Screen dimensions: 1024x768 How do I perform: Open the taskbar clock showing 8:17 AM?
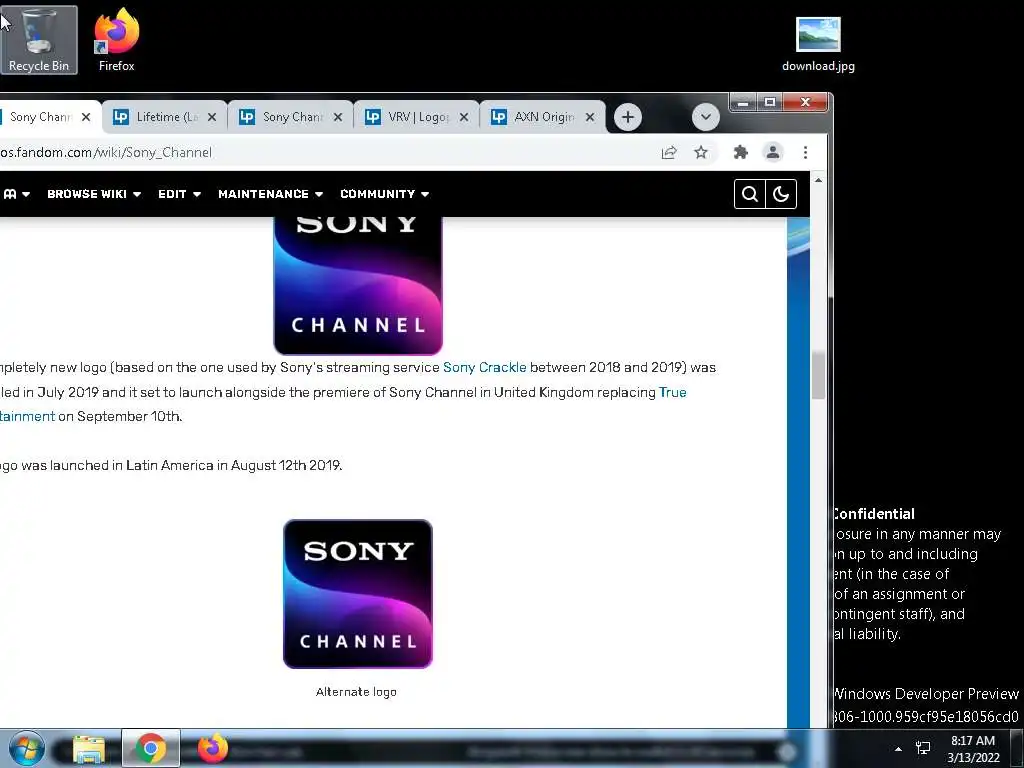(x=973, y=749)
